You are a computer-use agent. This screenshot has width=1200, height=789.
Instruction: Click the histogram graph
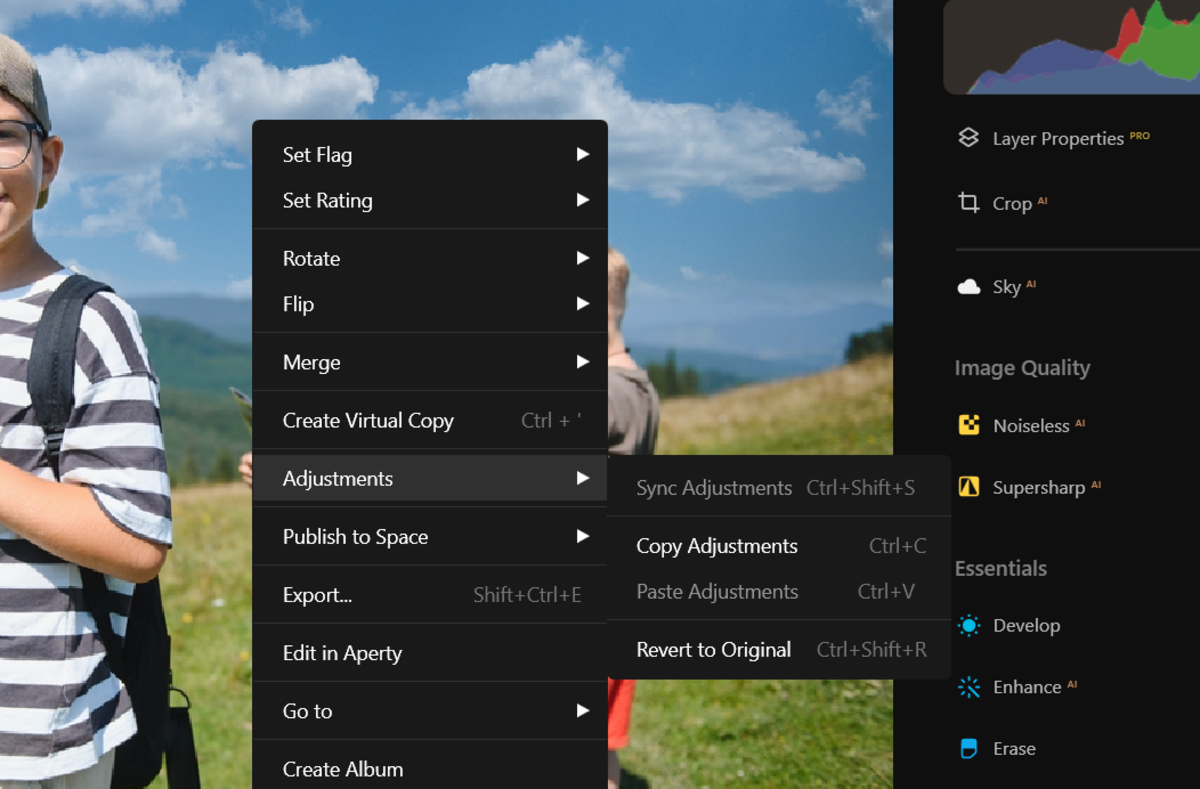(1071, 46)
